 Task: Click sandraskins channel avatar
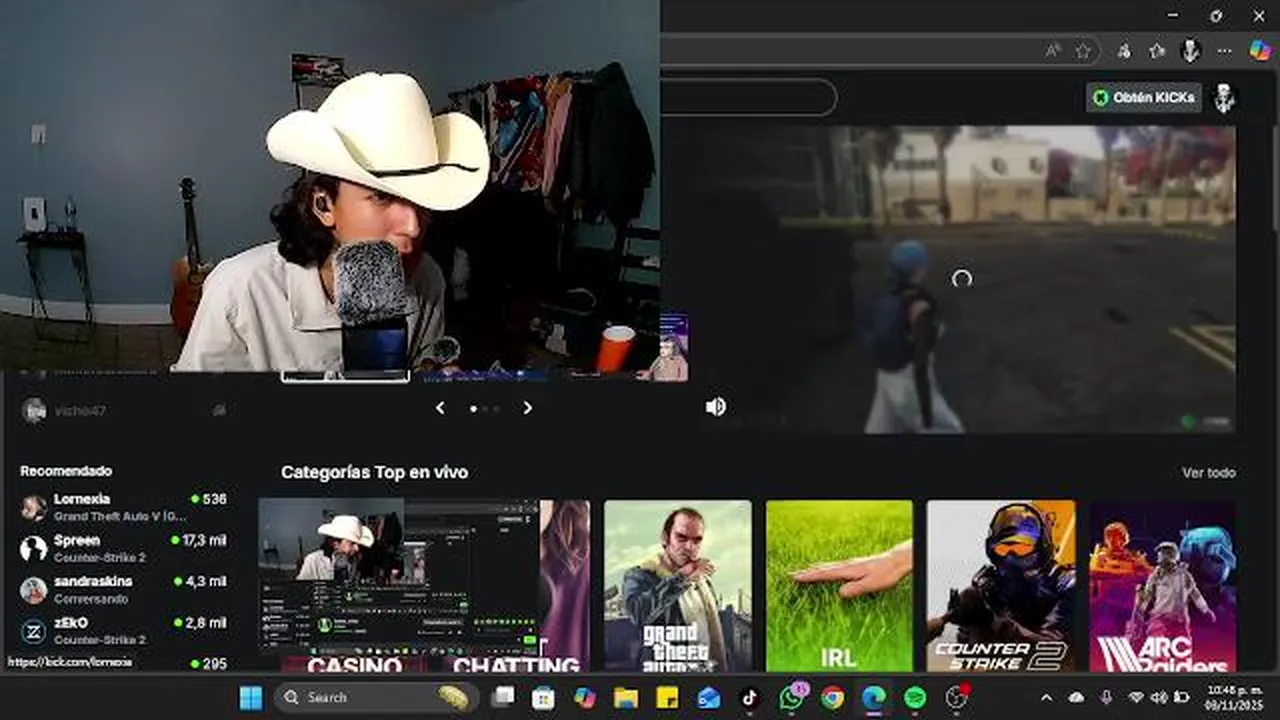coord(34,589)
